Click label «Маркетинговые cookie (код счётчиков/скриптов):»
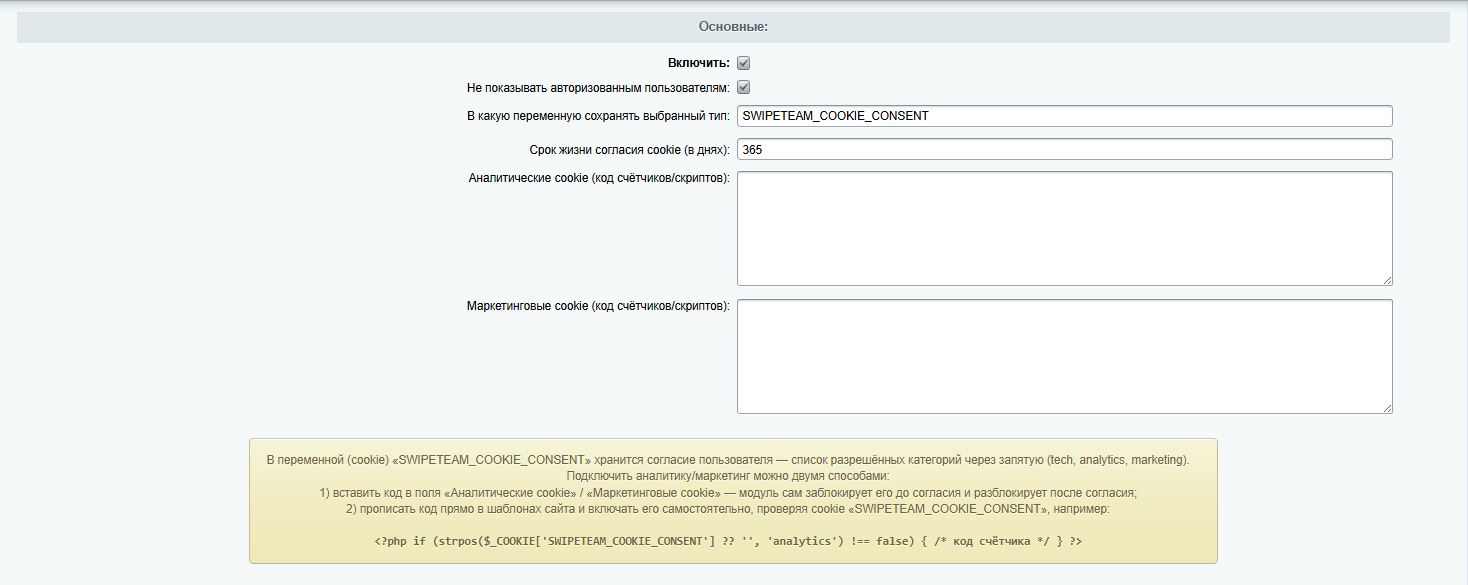Viewport: 1468px width, 585px height. tap(598, 306)
